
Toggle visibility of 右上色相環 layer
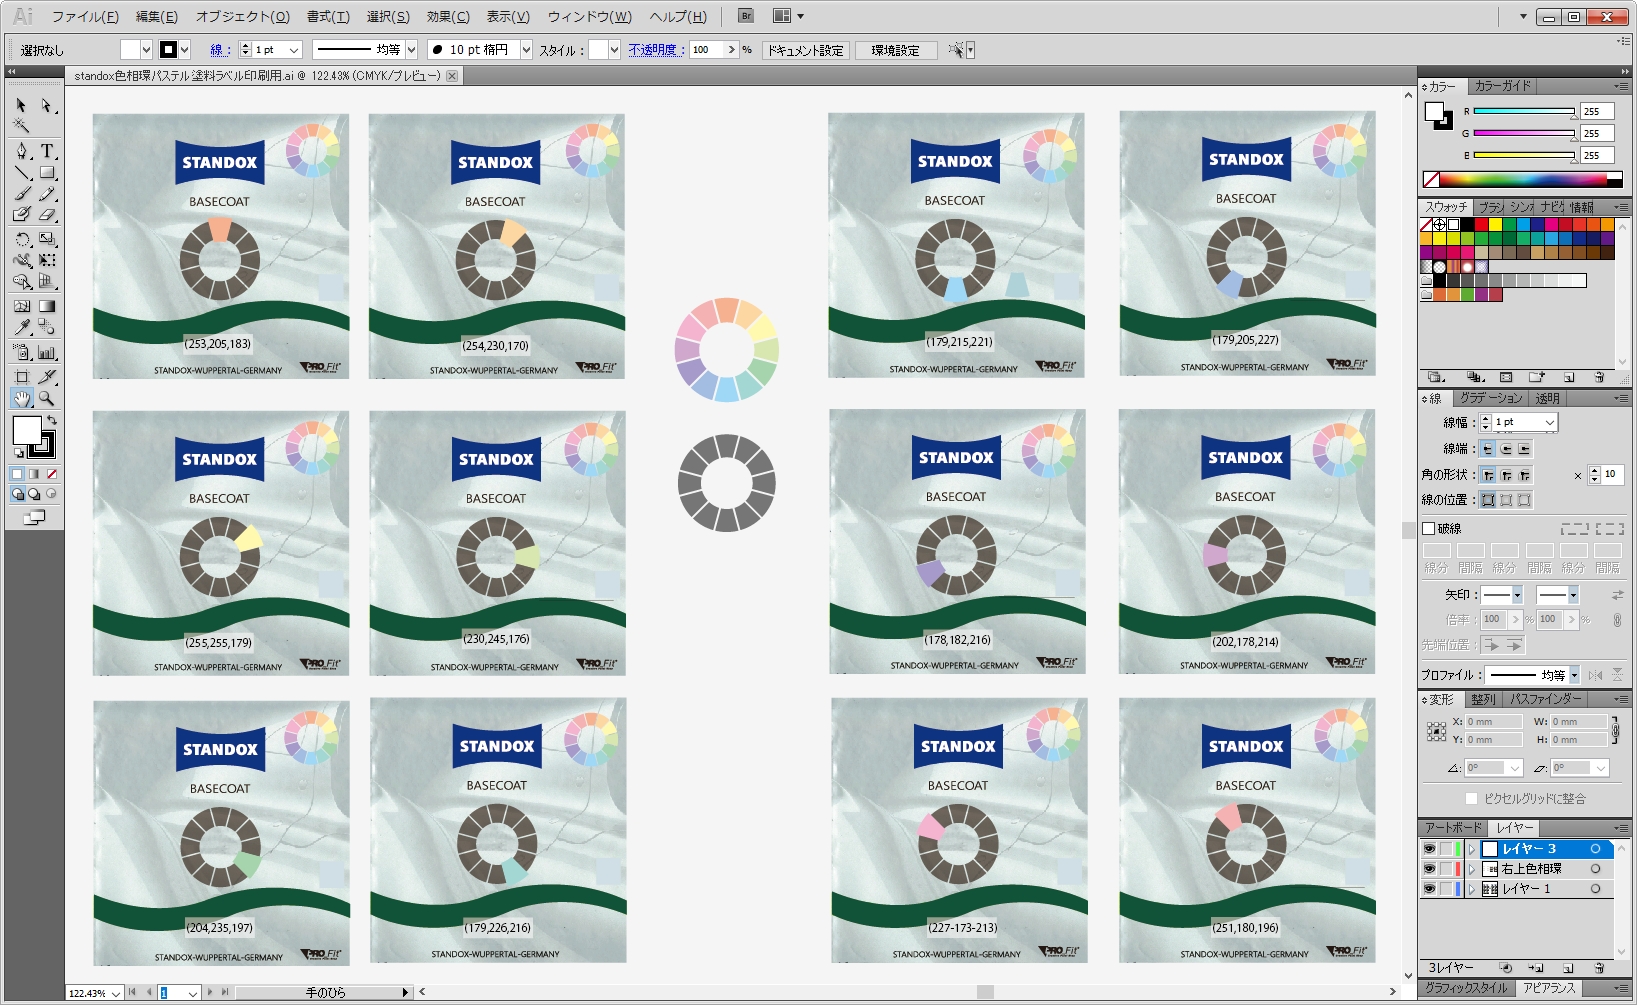(1429, 869)
